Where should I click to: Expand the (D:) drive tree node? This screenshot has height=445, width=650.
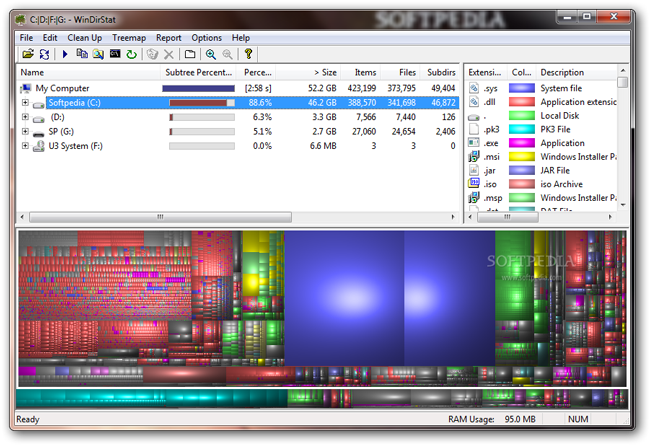pos(24,117)
